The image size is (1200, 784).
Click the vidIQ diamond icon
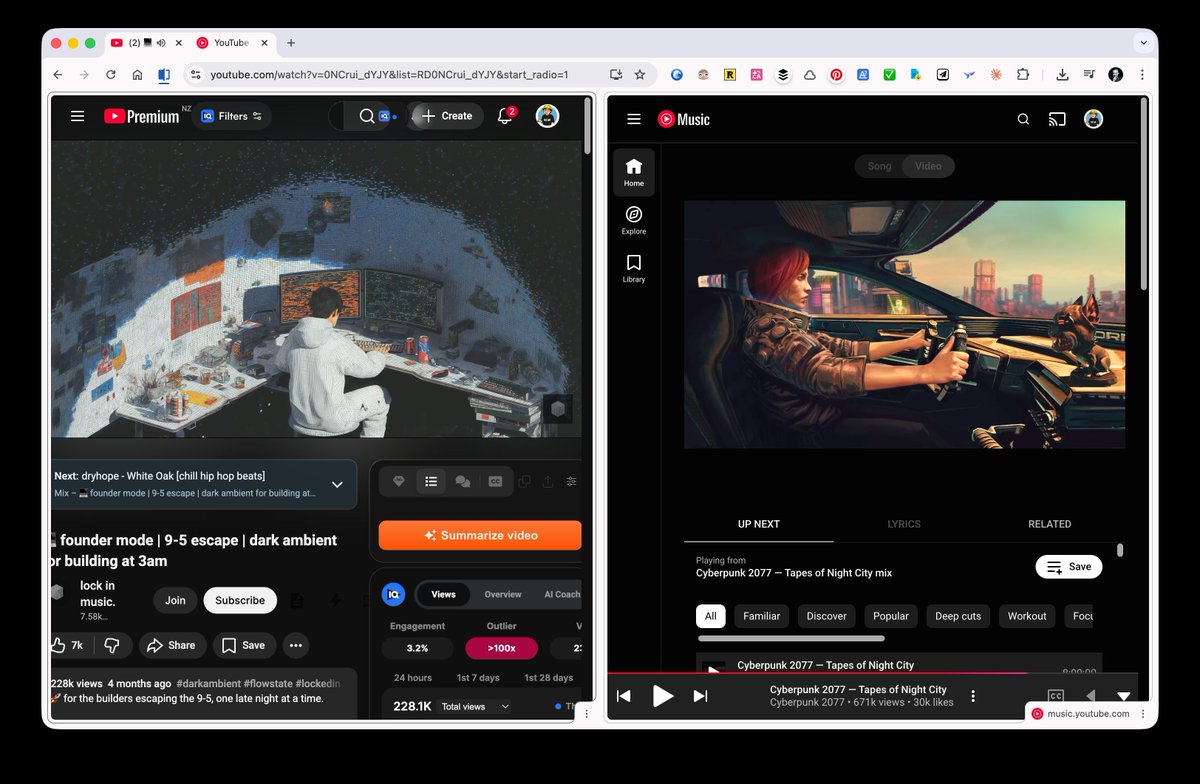click(x=399, y=481)
